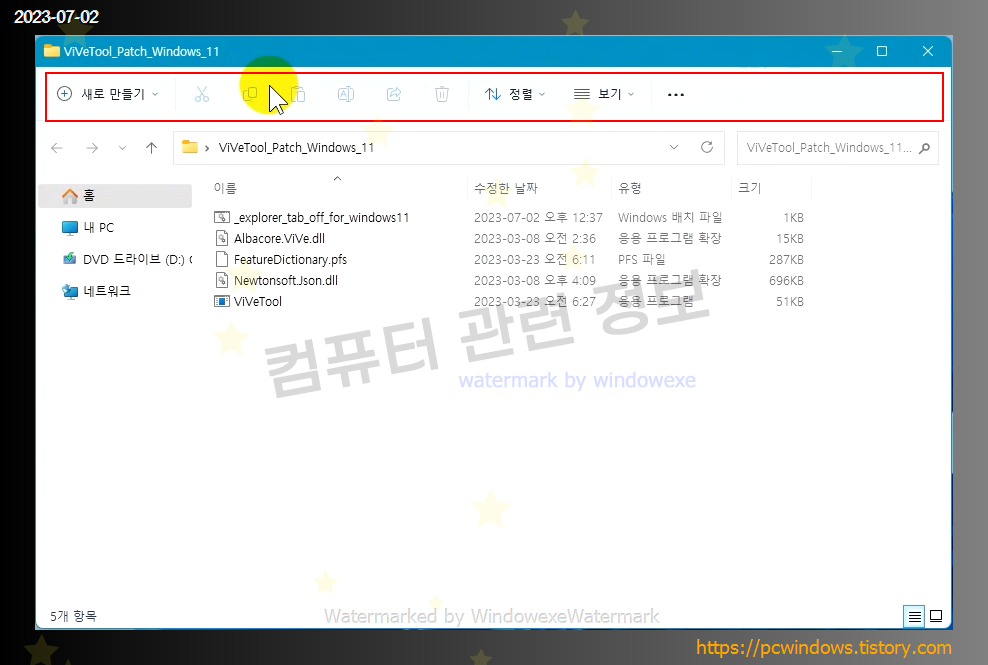
Task: Go up one folder level
Action: pyautogui.click(x=151, y=147)
